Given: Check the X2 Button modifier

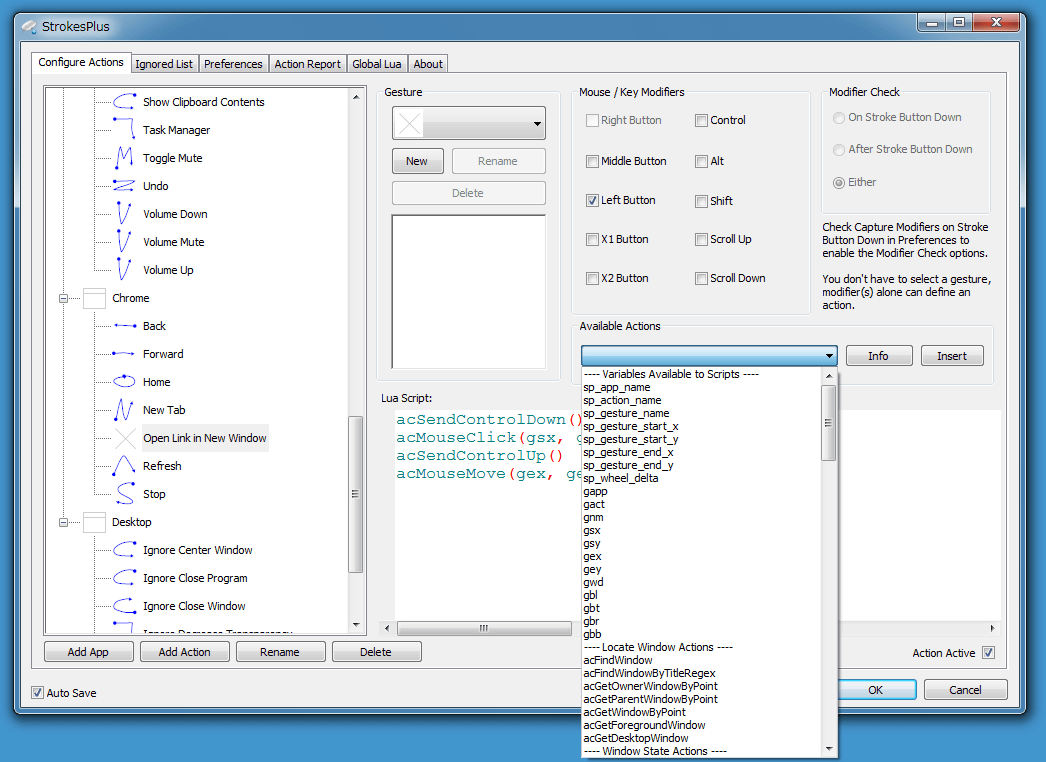Looking at the screenshot, I should (592, 278).
